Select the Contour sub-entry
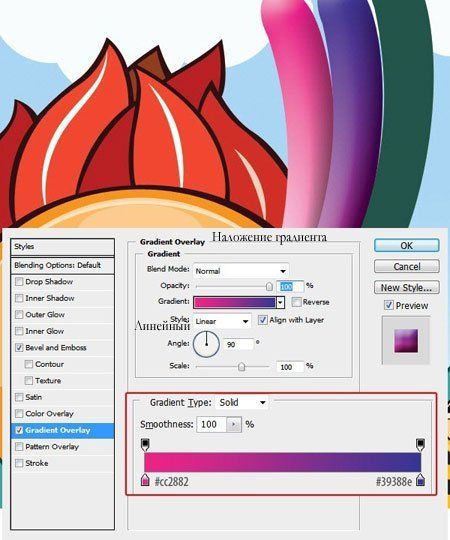The height and width of the screenshot is (540, 450). (49, 364)
